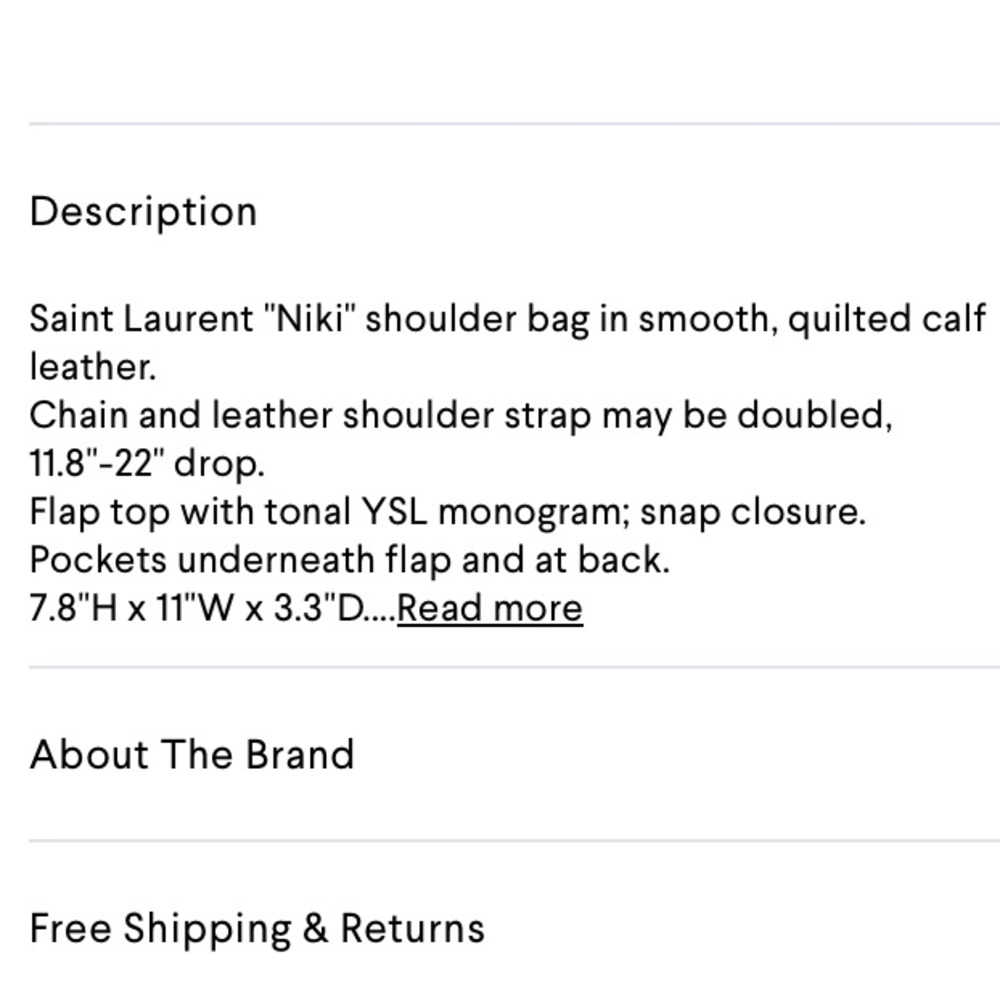Expand the "Free Shipping & Returns" section
The height and width of the screenshot is (1000, 1000).
click(257, 928)
